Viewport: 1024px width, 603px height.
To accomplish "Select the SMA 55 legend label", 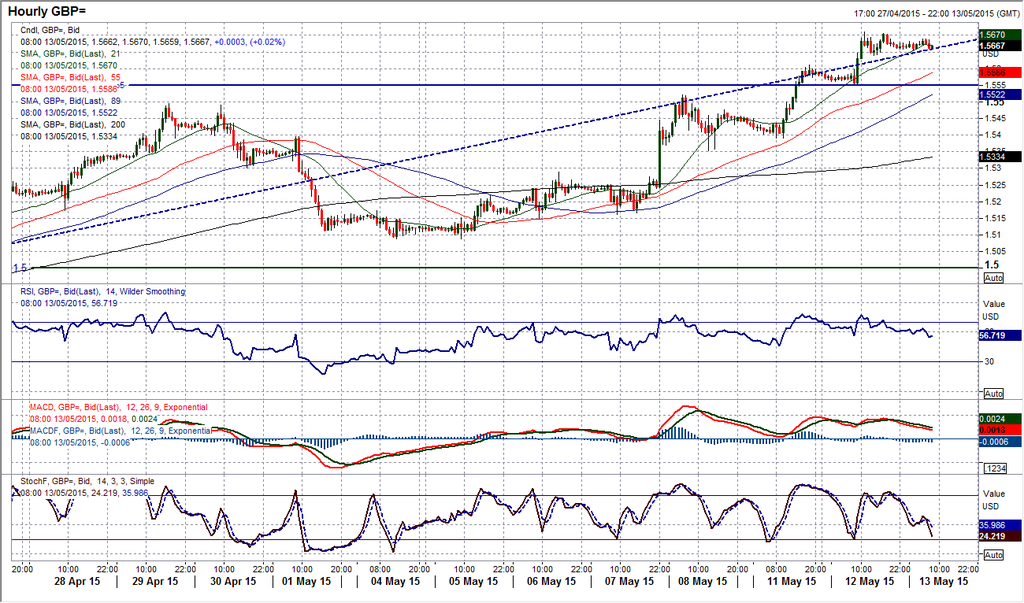I will 70,77.
